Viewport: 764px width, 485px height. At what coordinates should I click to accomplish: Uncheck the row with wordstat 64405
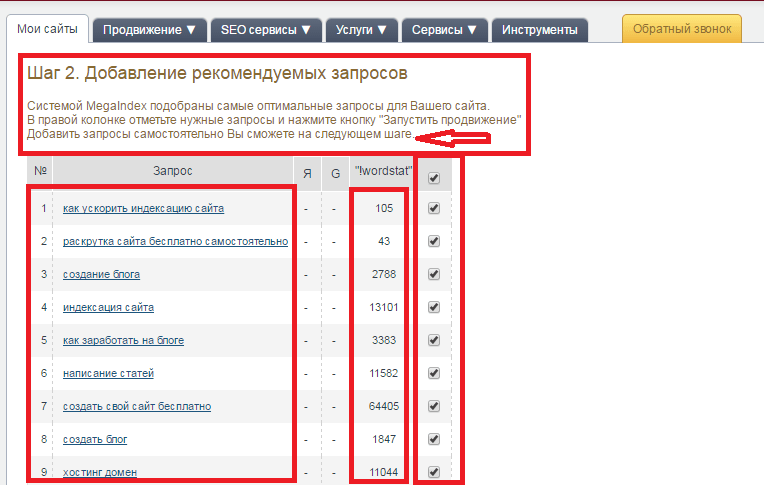[434, 406]
